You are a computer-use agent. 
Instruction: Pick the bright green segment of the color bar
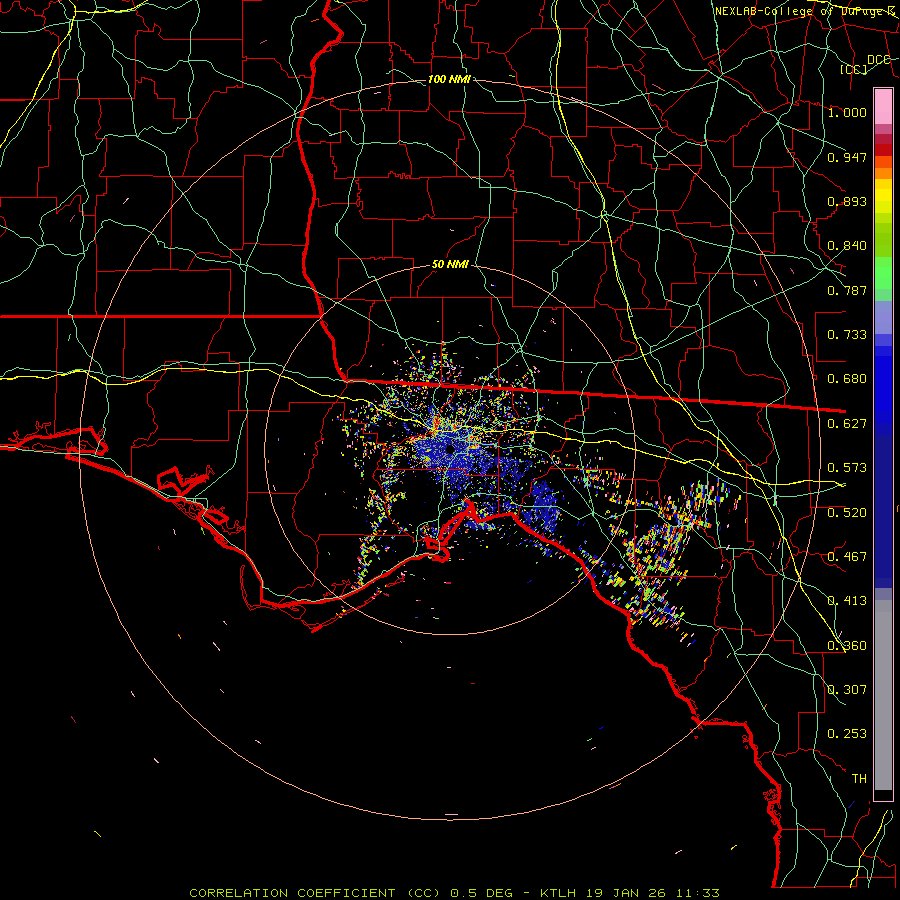point(883,273)
